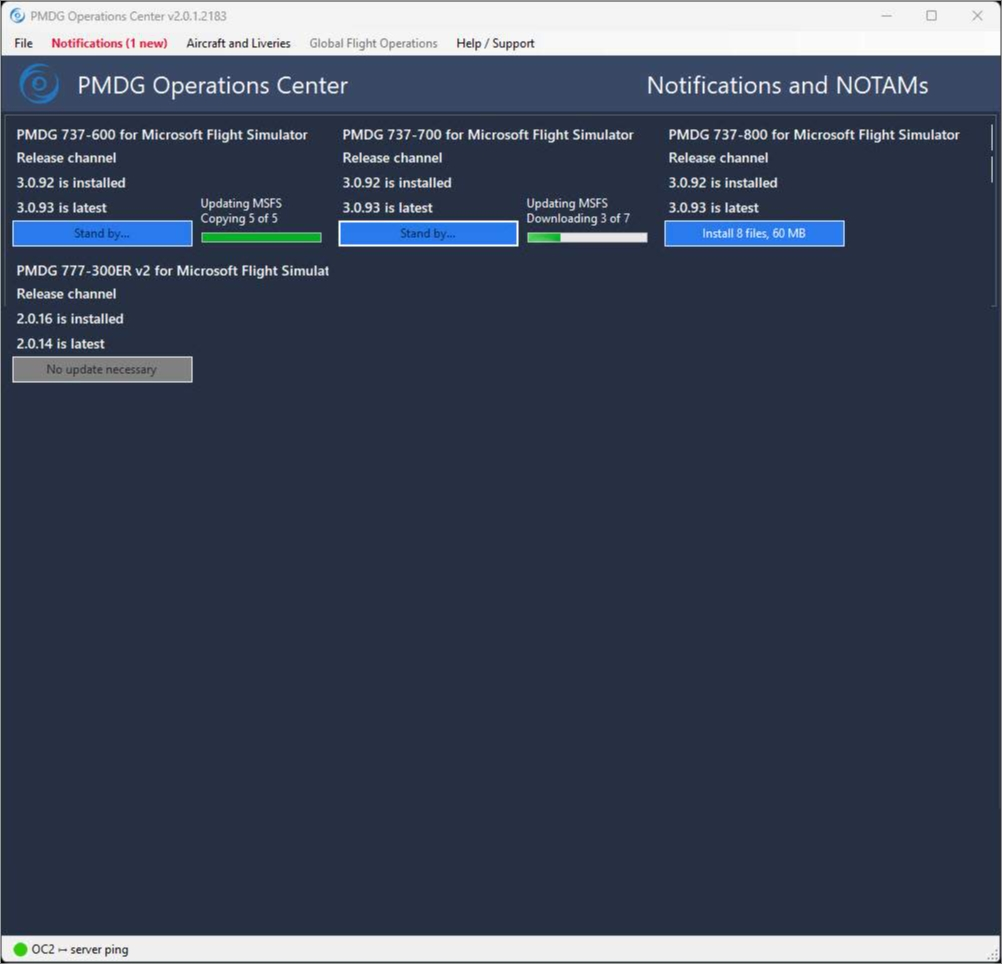Click the 737-700 downloading progress bar
The image size is (1002, 964).
587,238
